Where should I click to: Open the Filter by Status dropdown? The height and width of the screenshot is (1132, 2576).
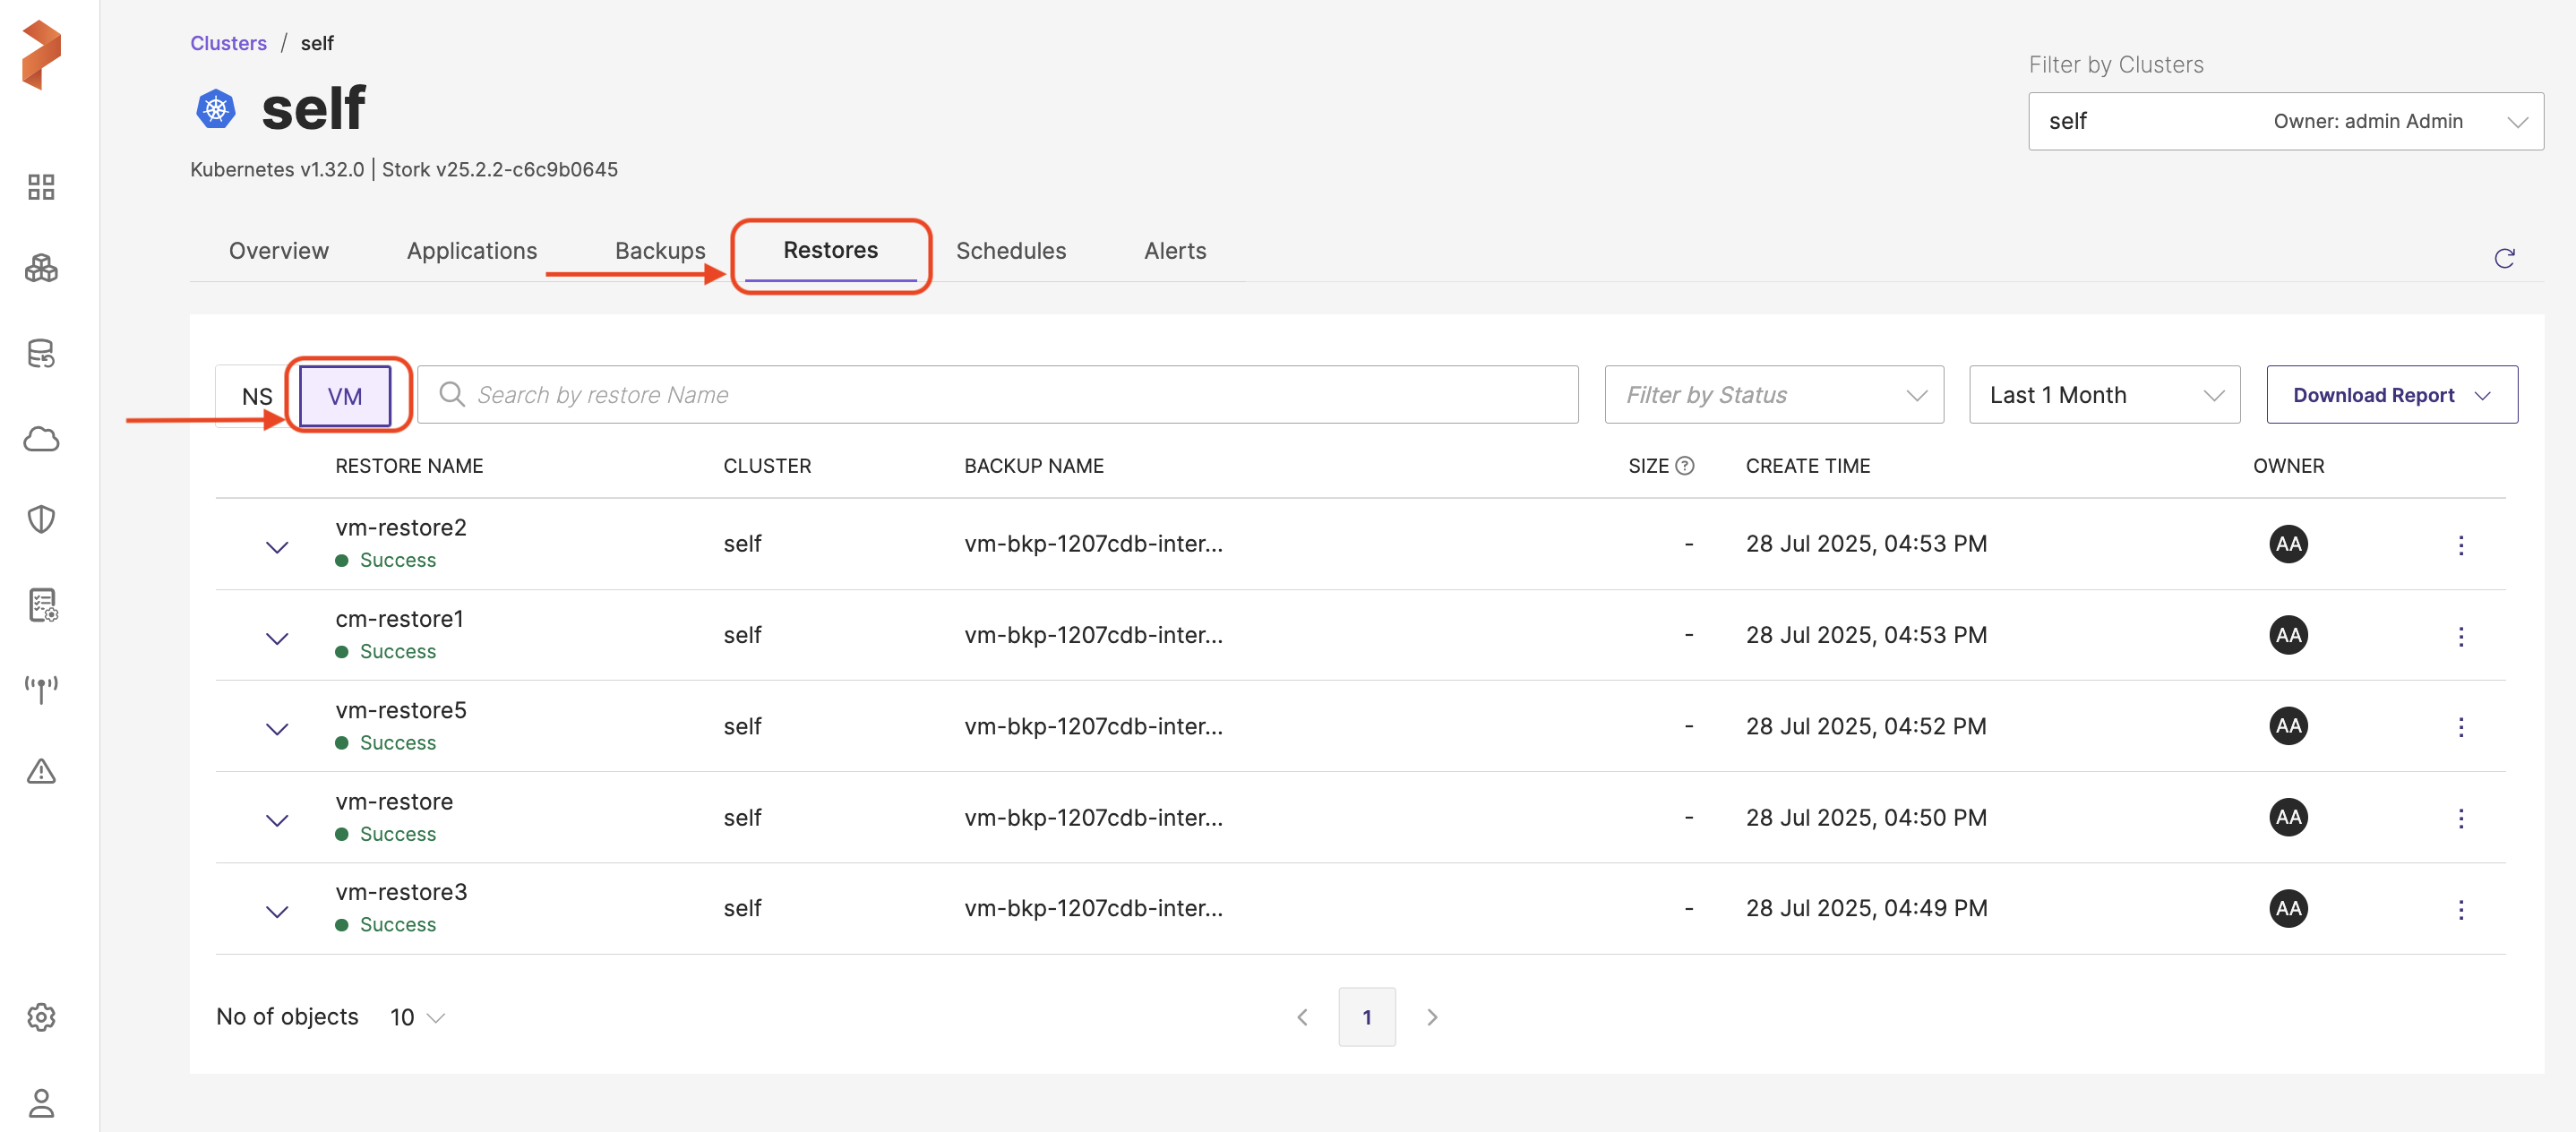point(1774,395)
